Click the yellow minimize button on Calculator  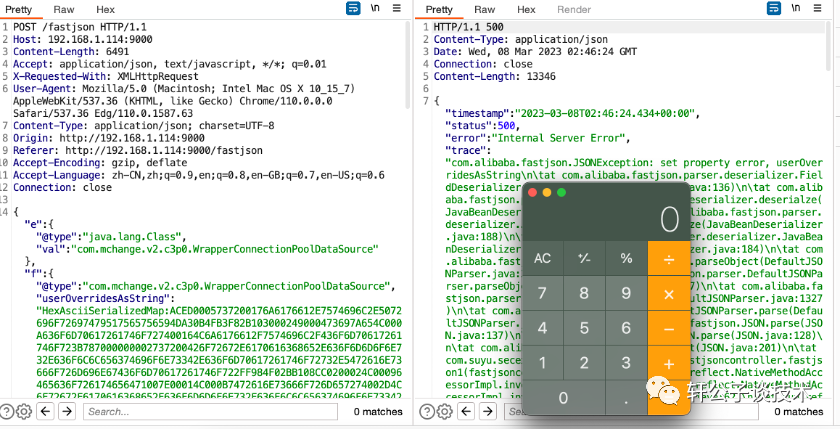[x=547, y=192]
